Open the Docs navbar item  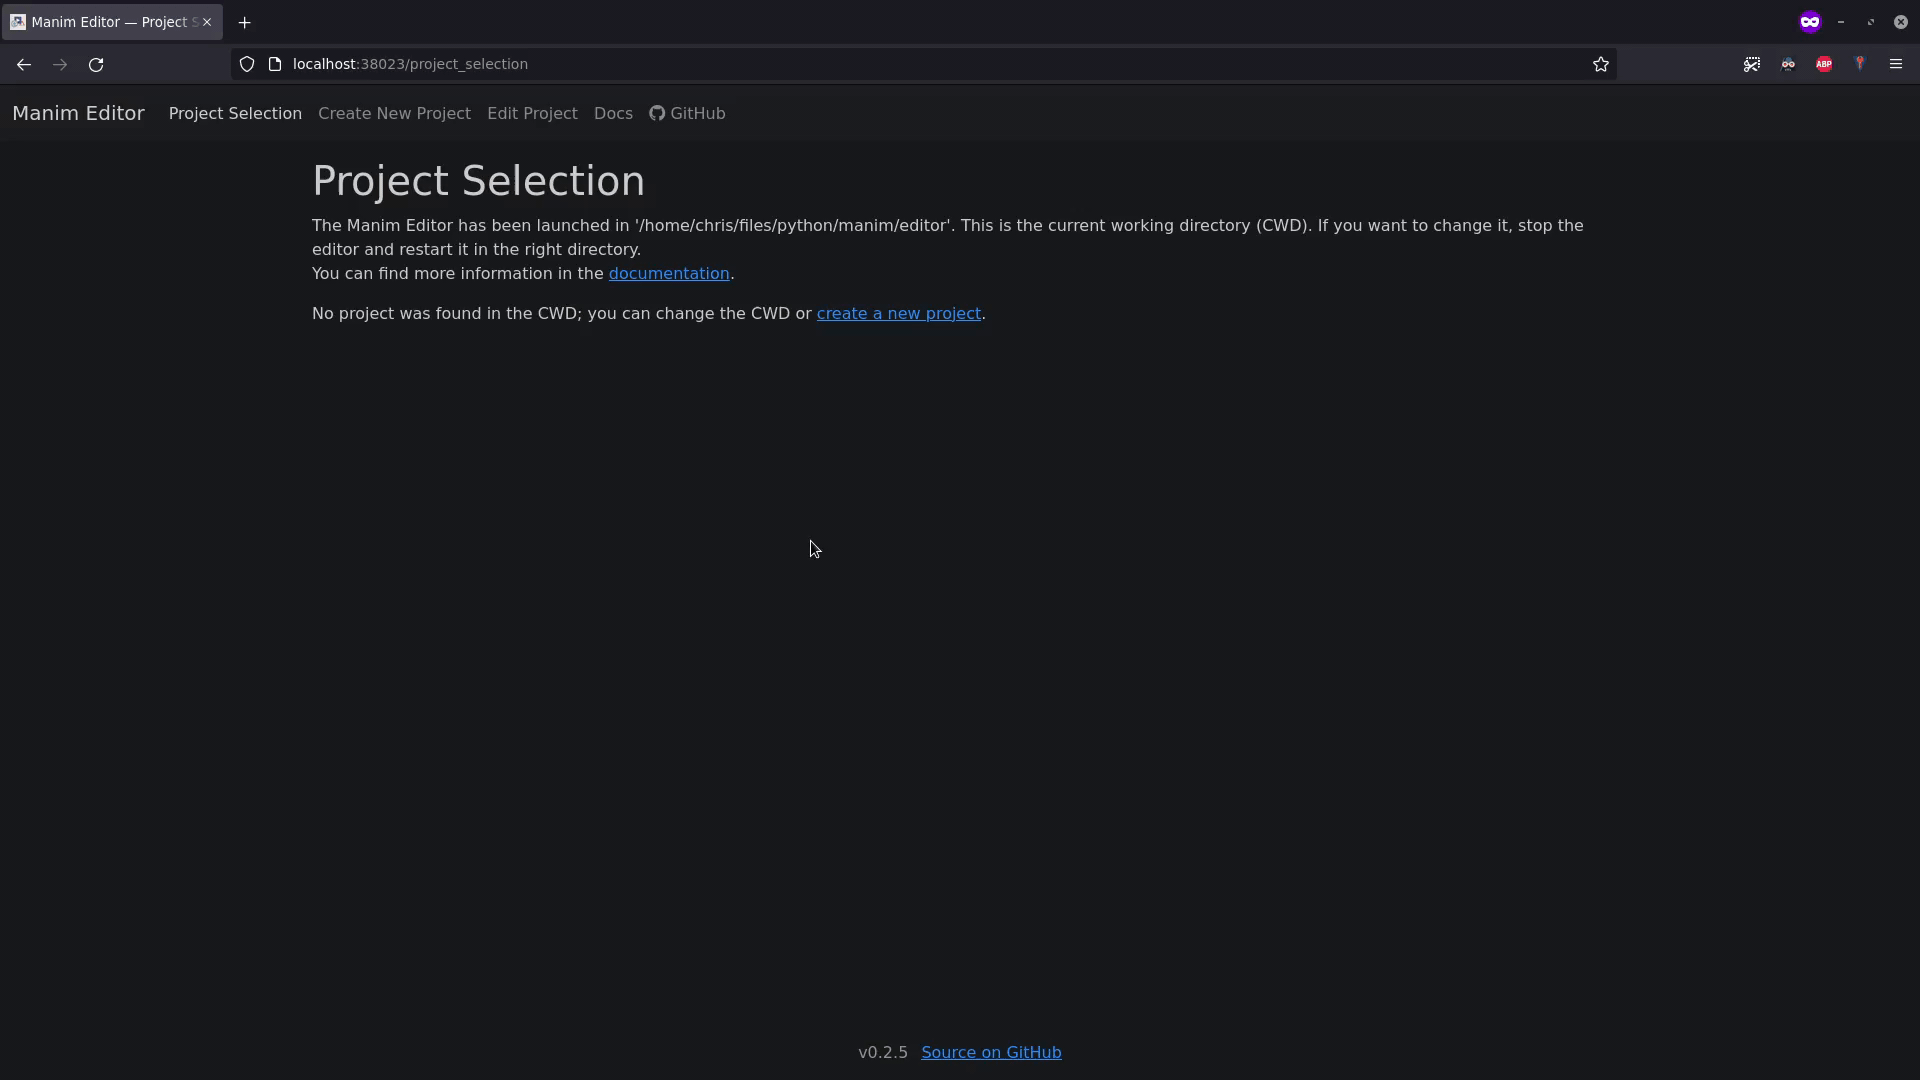(x=612, y=113)
